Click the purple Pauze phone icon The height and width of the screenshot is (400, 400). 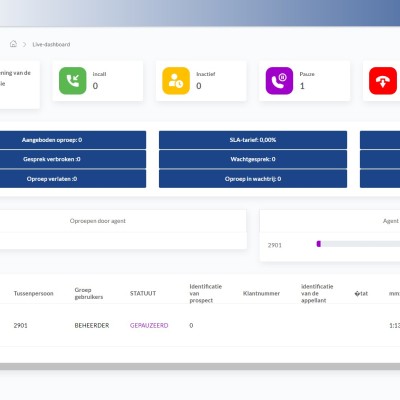pos(279,81)
